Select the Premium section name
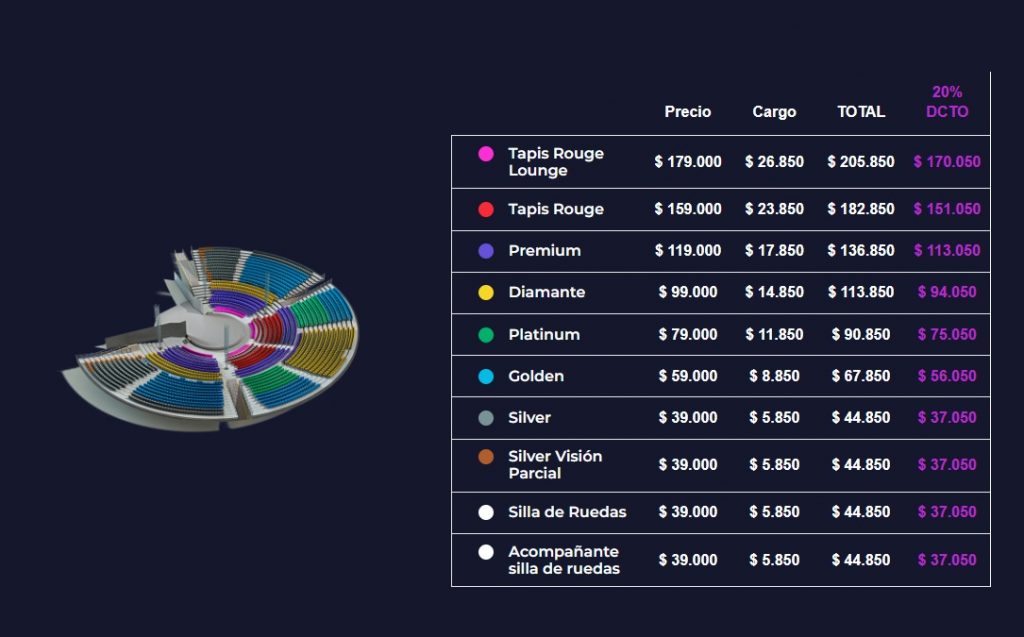The height and width of the screenshot is (637, 1024). pos(544,251)
